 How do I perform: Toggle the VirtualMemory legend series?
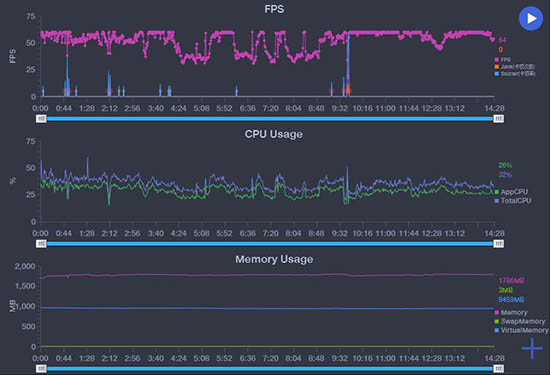(x=521, y=330)
